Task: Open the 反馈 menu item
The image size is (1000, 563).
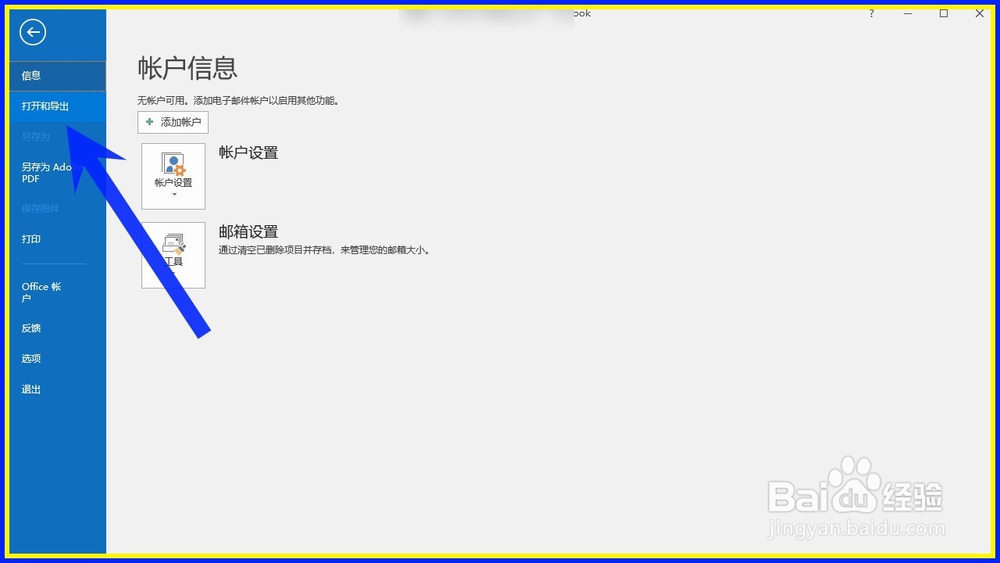Action: coord(57,328)
